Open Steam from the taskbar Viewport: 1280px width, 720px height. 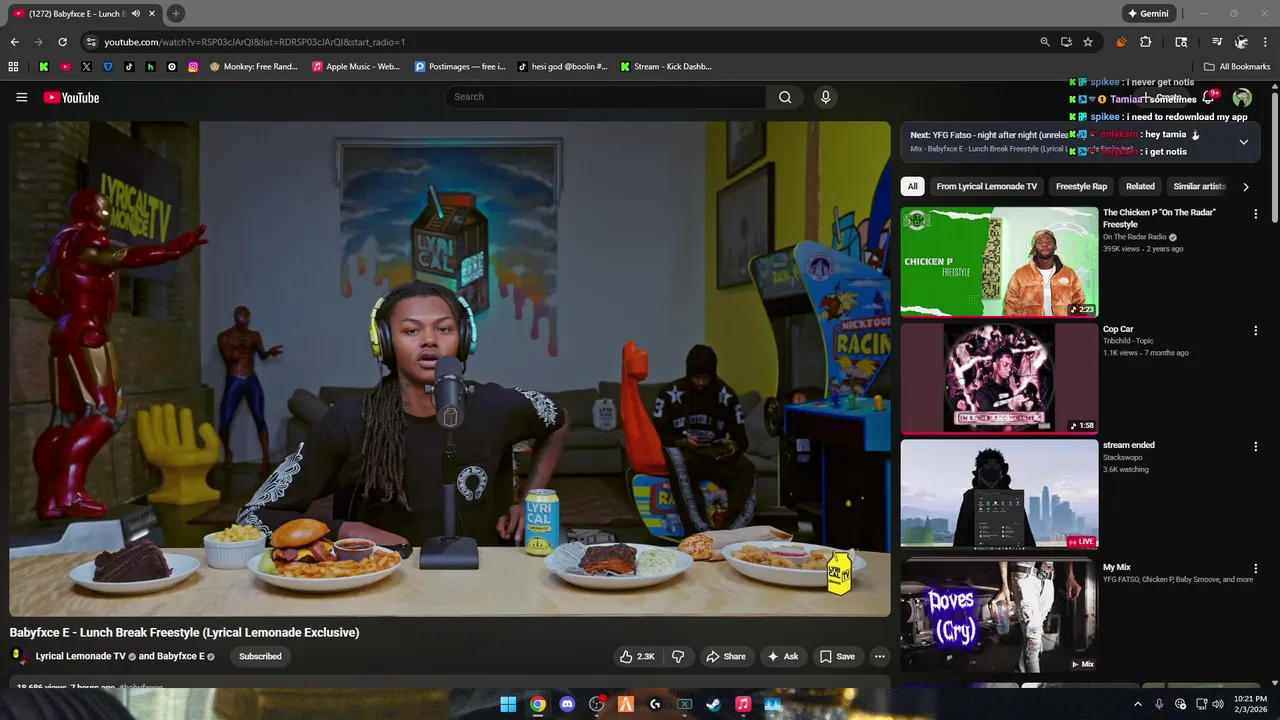click(713, 704)
